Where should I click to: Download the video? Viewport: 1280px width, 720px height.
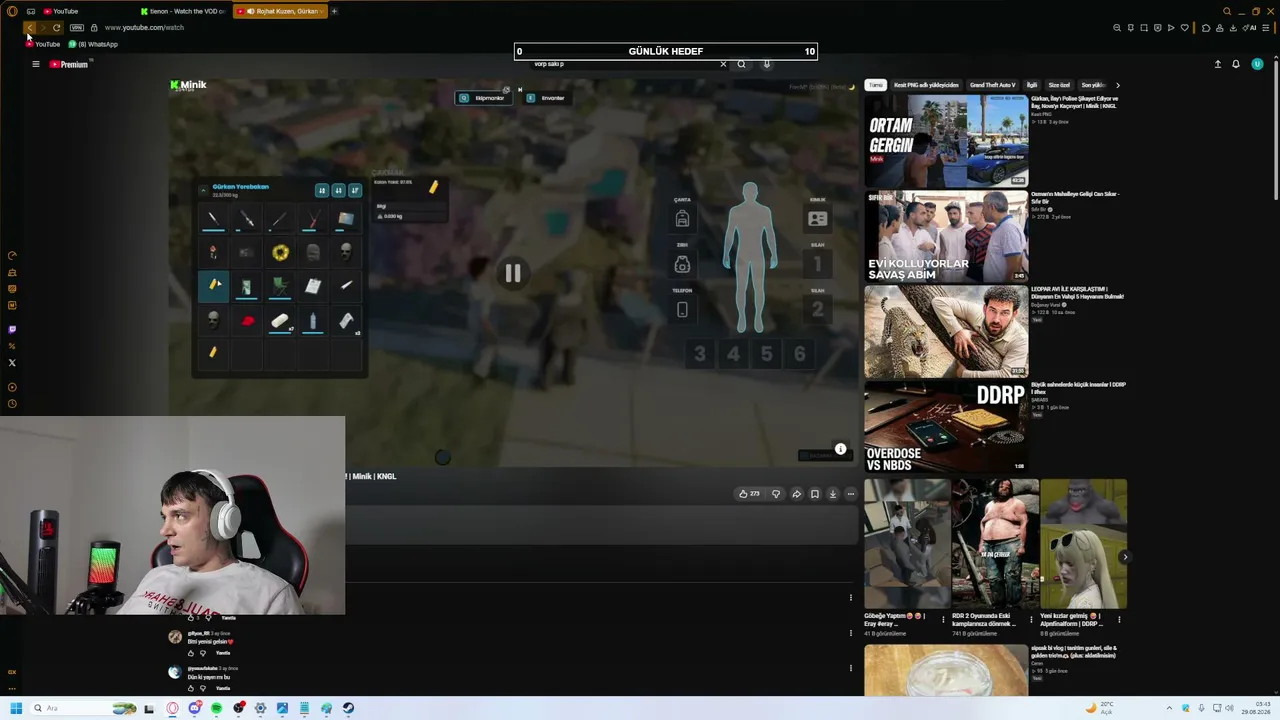pyautogui.click(x=832, y=494)
